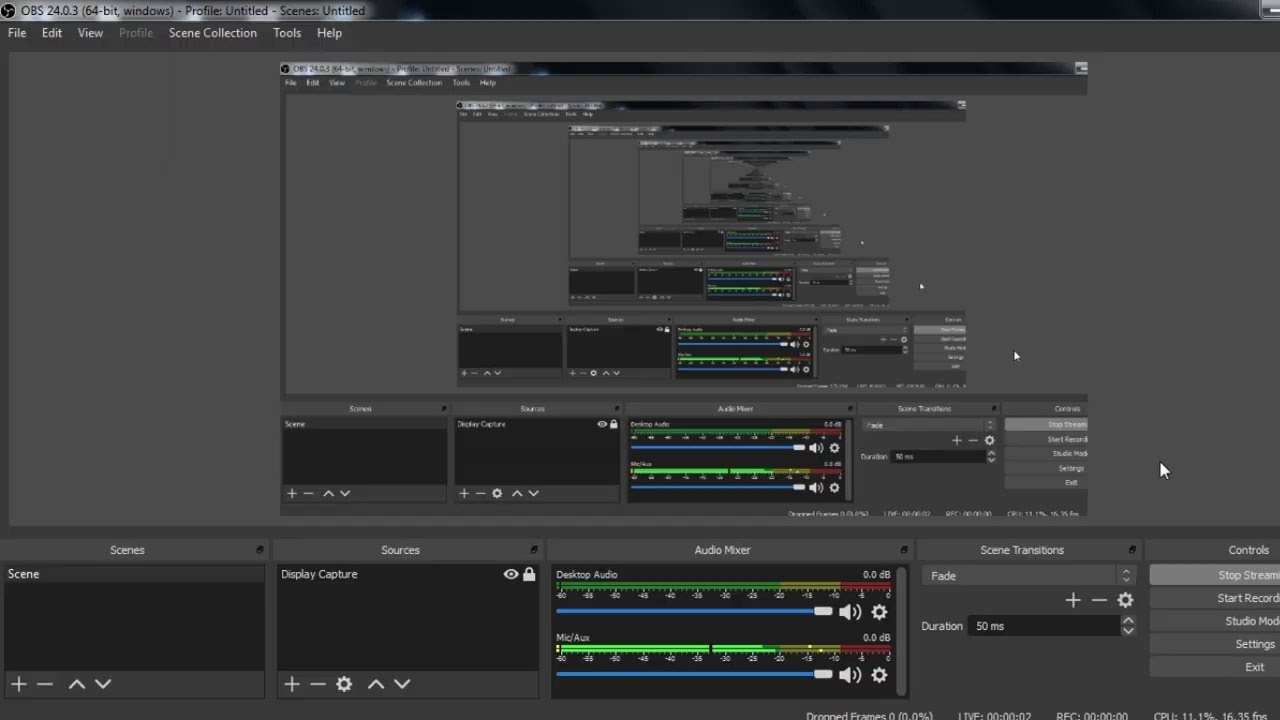Add a new source with plus icon
The height and width of the screenshot is (720, 1280).
(x=291, y=684)
